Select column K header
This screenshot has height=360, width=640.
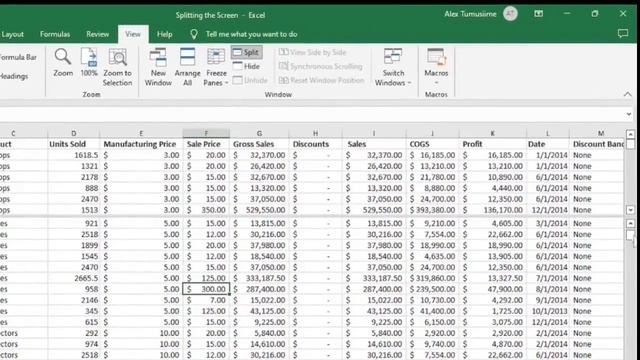tap(493, 133)
